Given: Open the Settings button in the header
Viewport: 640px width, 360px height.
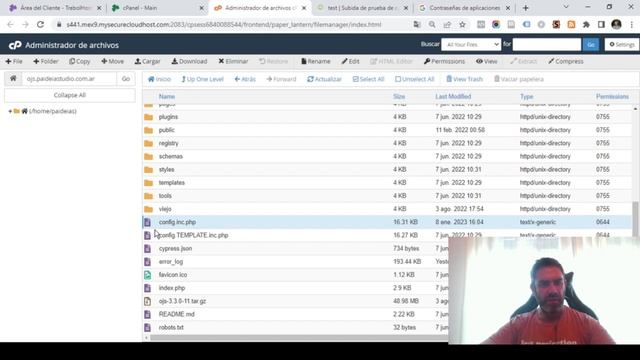Looking at the screenshot, I should point(621,44).
